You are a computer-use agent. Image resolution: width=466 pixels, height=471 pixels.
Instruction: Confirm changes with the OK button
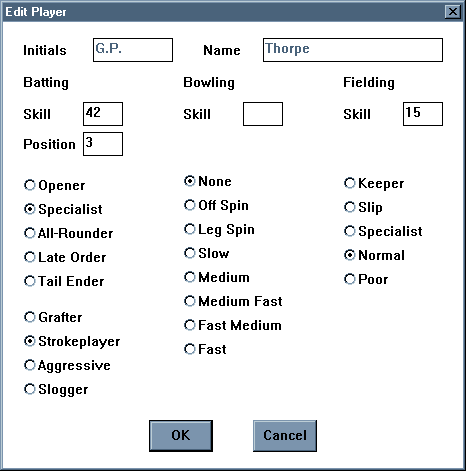click(x=181, y=436)
